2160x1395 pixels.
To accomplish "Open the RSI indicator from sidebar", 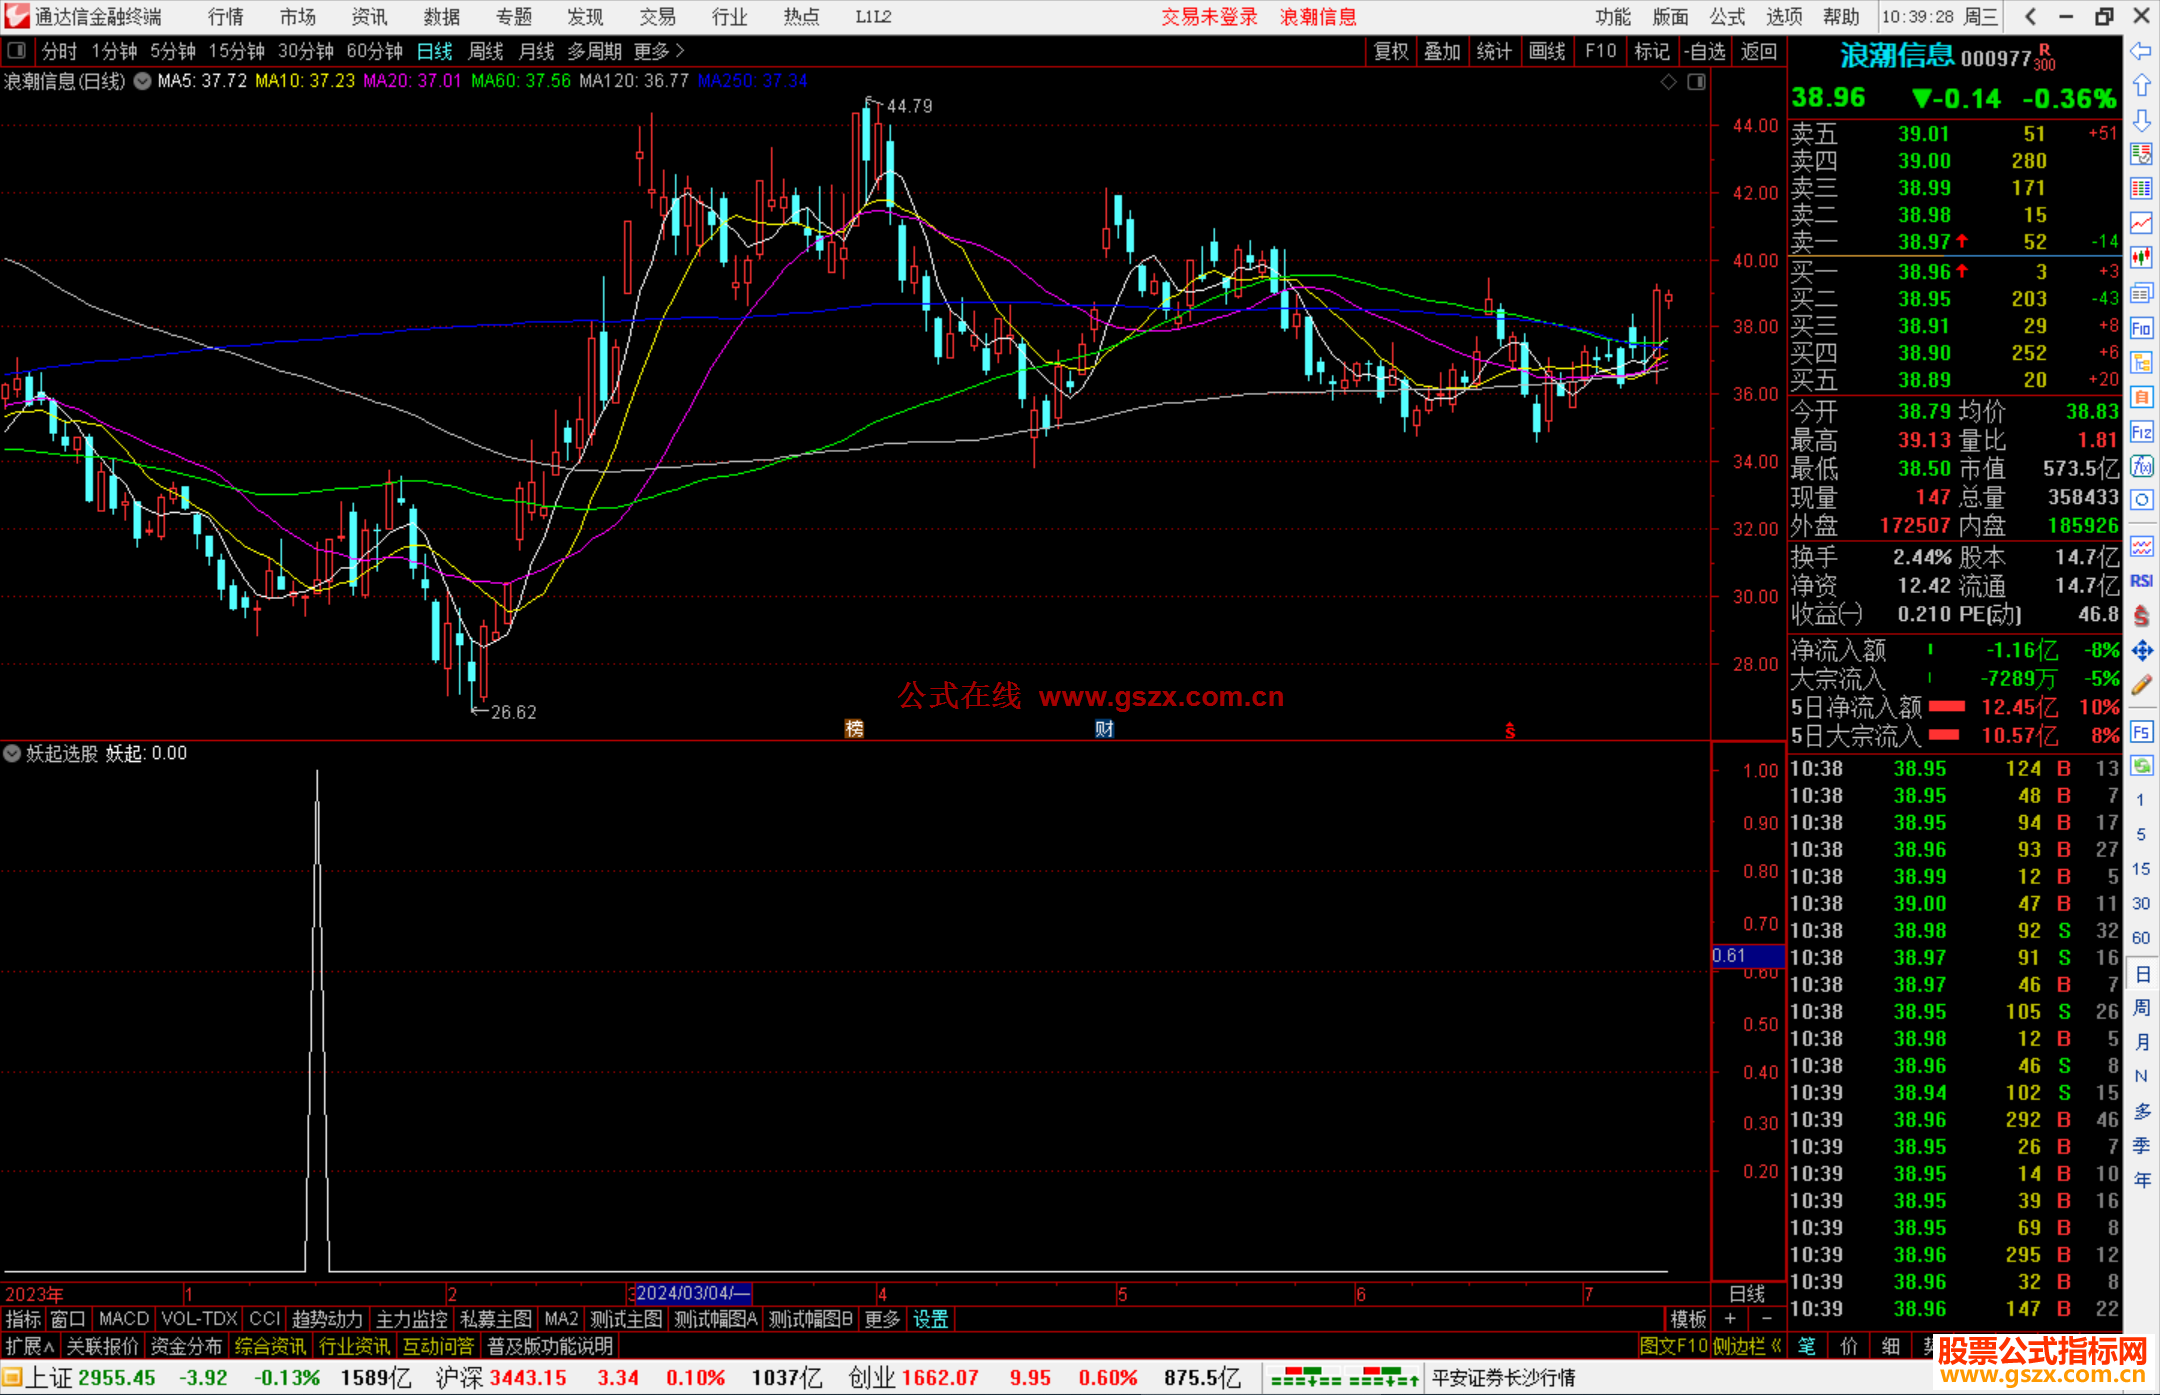I will [x=2141, y=581].
